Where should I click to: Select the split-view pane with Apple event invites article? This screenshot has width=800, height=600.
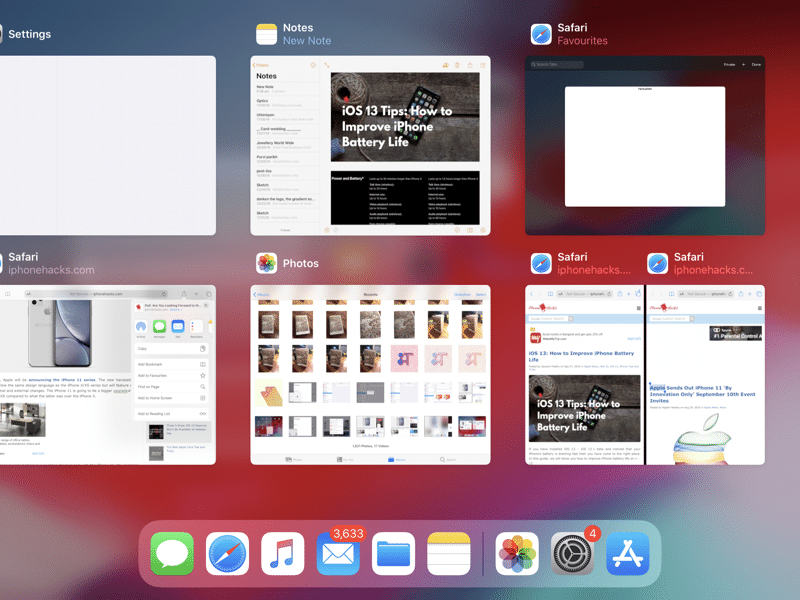pos(705,374)
